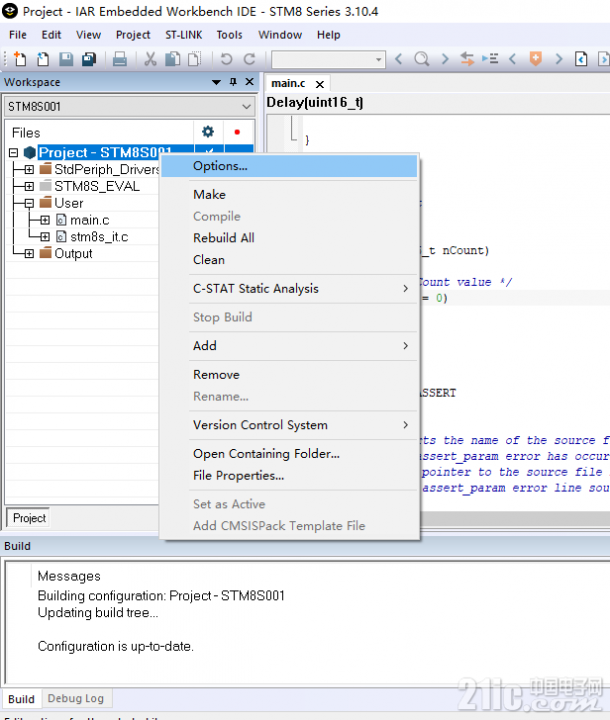
Task: Pin the Workspace panel
Action: click(x=233, y=82)
